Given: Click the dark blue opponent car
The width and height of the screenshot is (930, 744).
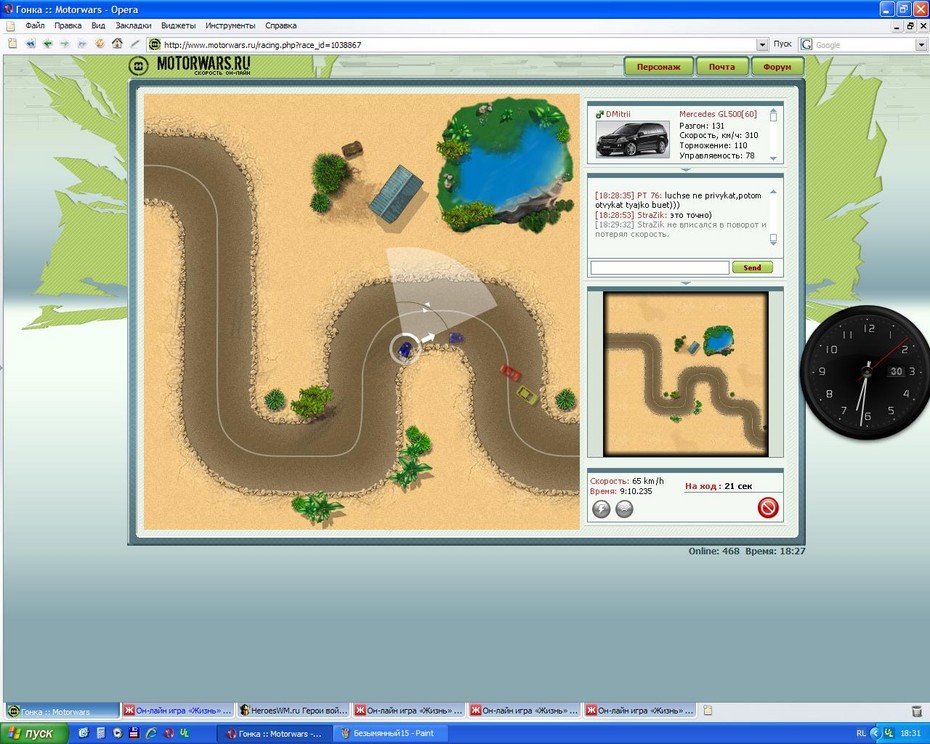Looking at the screenshot, I should pos(456,338).
